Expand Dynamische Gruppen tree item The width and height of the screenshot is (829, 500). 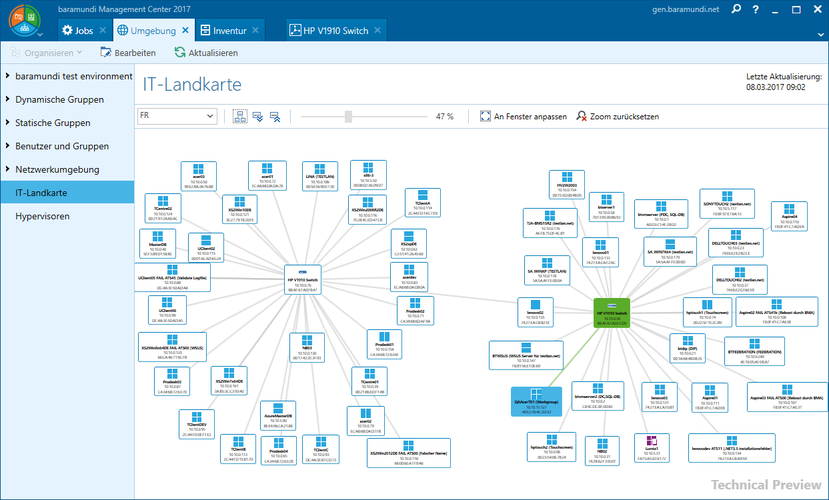(7, 99)
